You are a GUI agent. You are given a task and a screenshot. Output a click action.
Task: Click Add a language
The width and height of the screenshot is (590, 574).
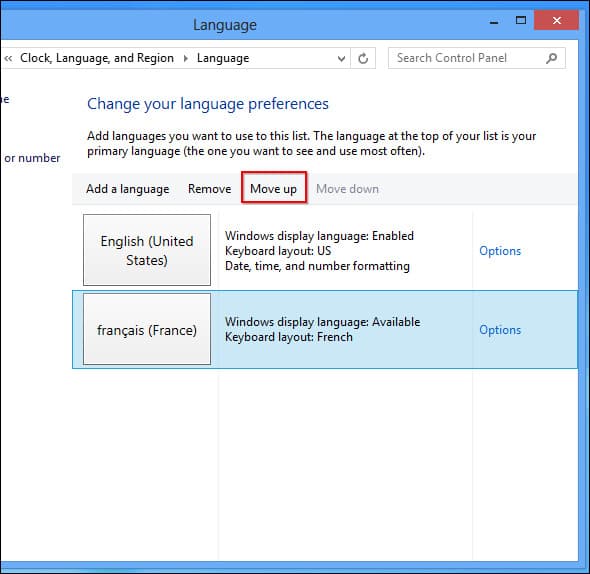[128, 189]
